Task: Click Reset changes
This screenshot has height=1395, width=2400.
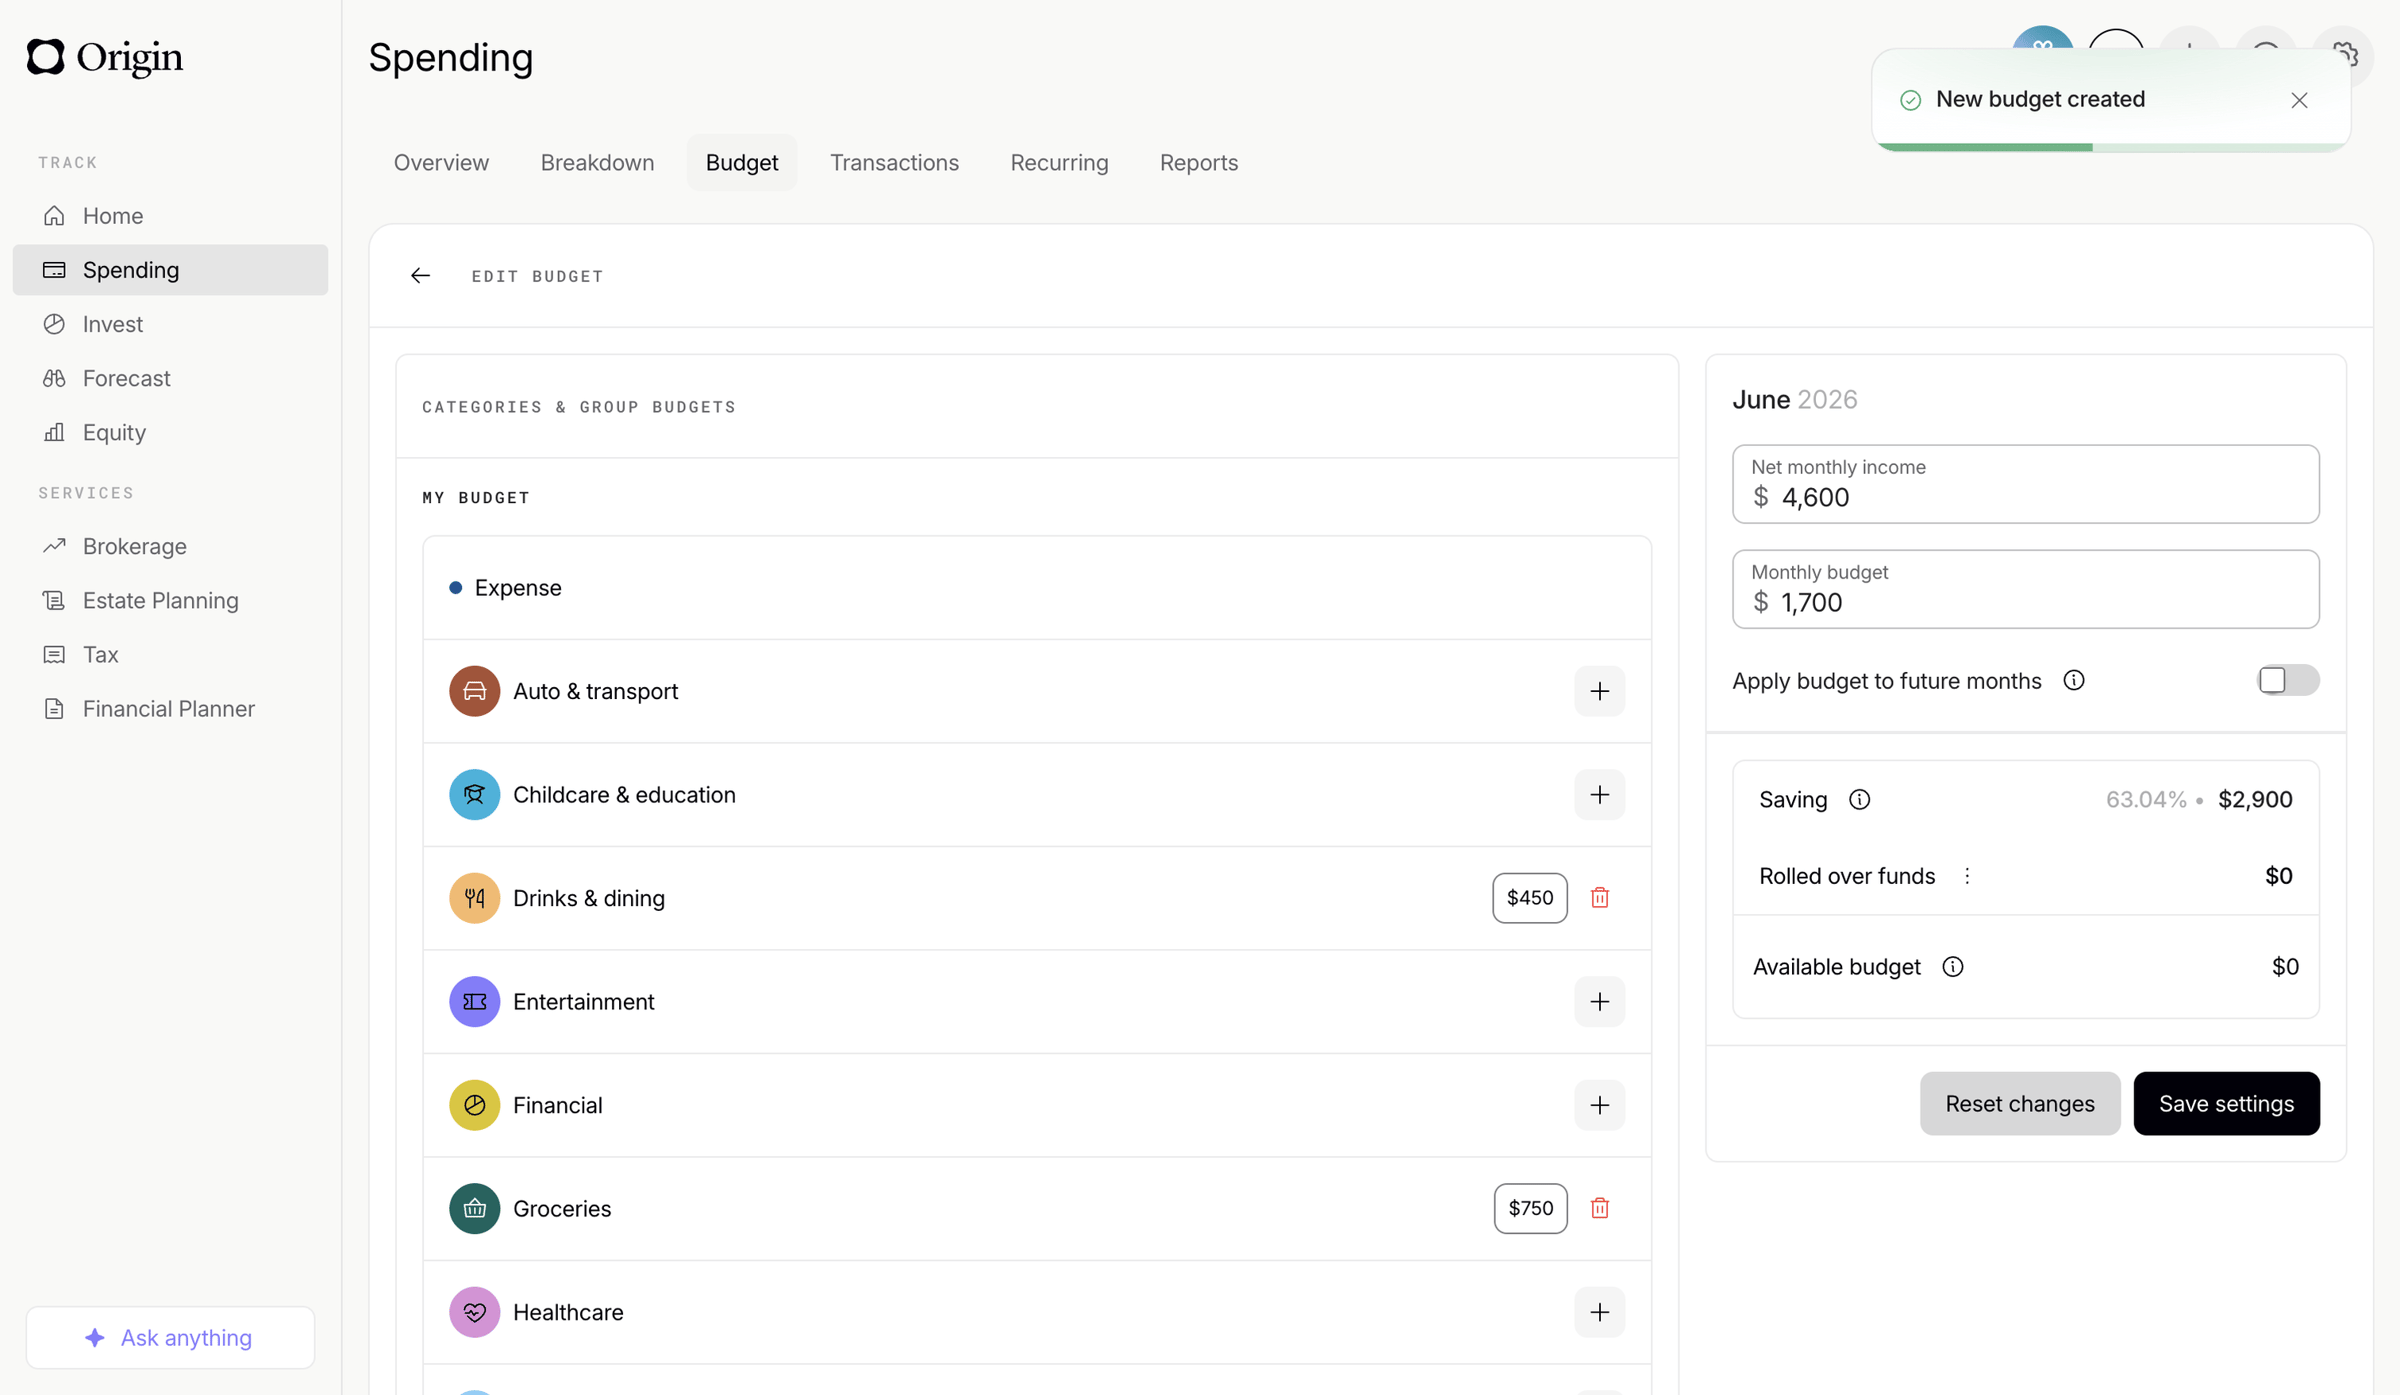Action: pos(2019,1103)
